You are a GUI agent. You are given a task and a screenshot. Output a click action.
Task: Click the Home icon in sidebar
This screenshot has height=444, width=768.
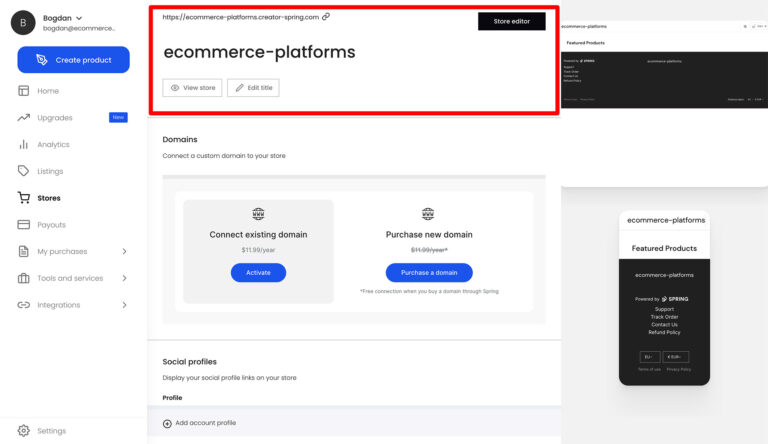[x=24, y=91]
